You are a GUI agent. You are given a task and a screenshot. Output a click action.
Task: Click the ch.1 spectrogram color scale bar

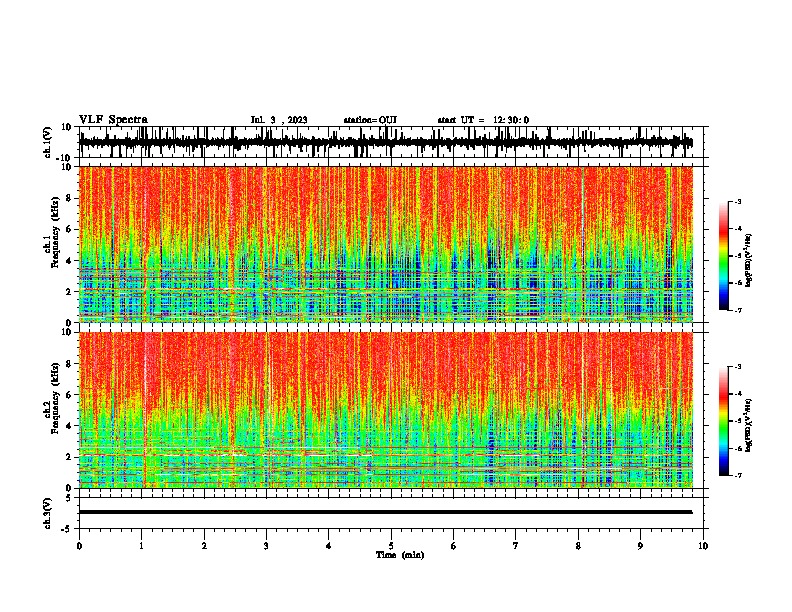click(x=724, y=256)
